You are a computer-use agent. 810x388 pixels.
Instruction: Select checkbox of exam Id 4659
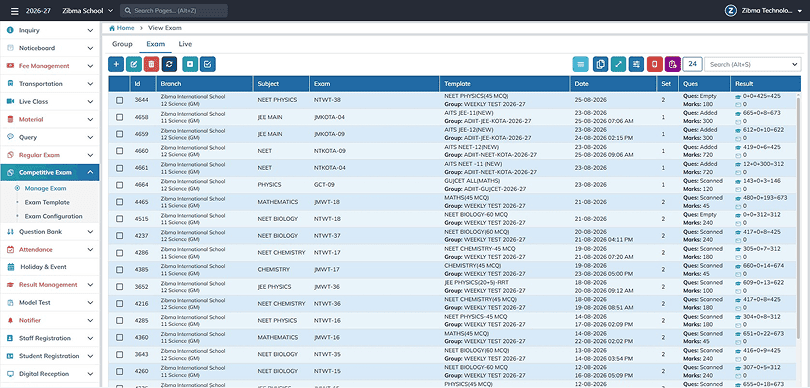pos(119,134)
